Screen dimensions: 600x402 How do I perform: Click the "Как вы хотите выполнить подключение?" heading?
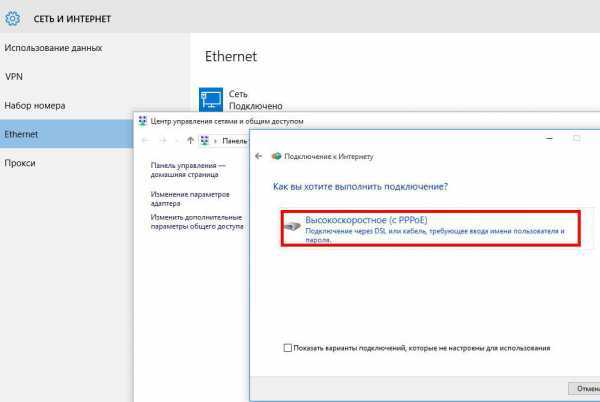pyautogui.click(x=360, y=187)
